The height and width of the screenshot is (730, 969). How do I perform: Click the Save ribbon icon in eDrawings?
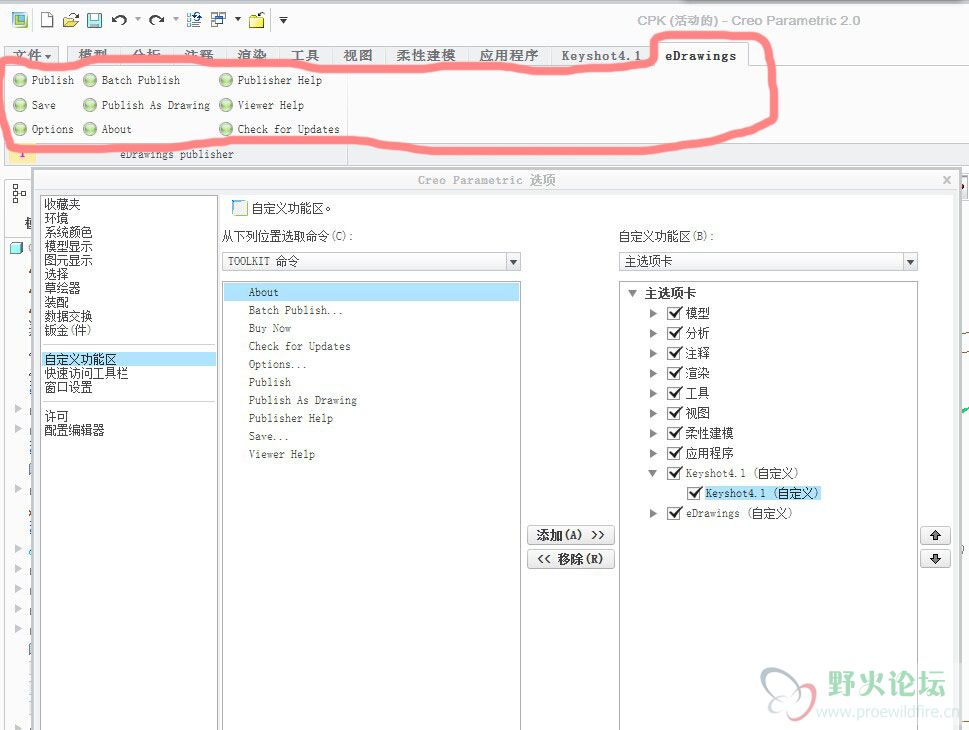(20, 105)
